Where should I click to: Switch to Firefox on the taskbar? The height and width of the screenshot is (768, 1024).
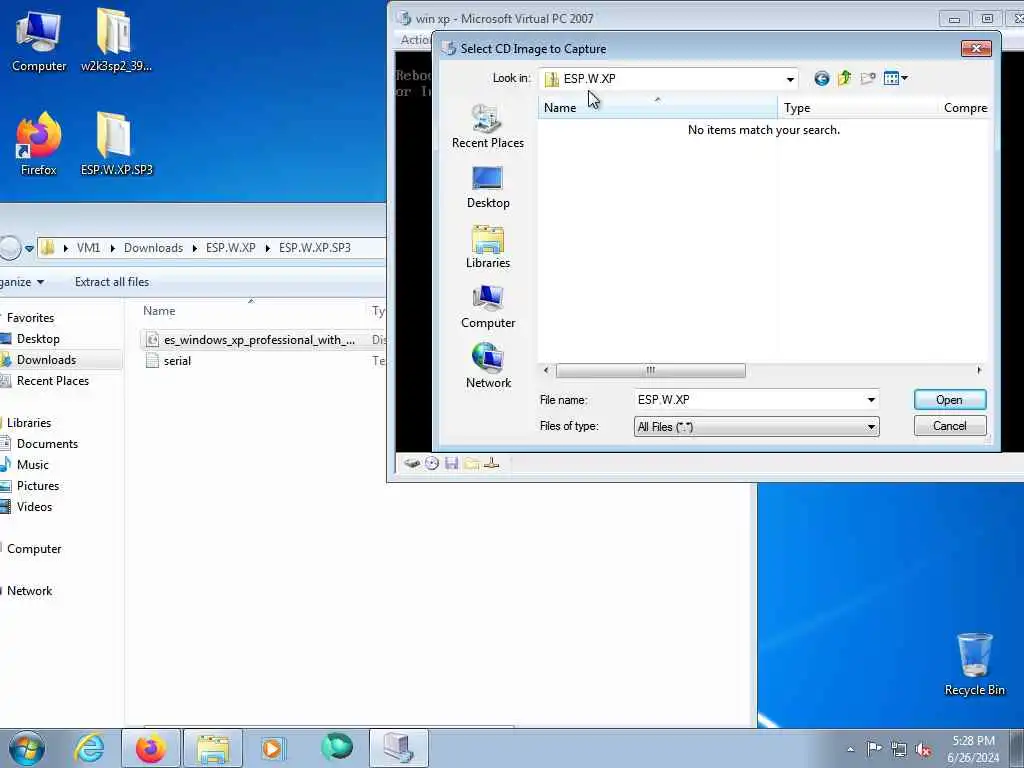coord(151,748)
